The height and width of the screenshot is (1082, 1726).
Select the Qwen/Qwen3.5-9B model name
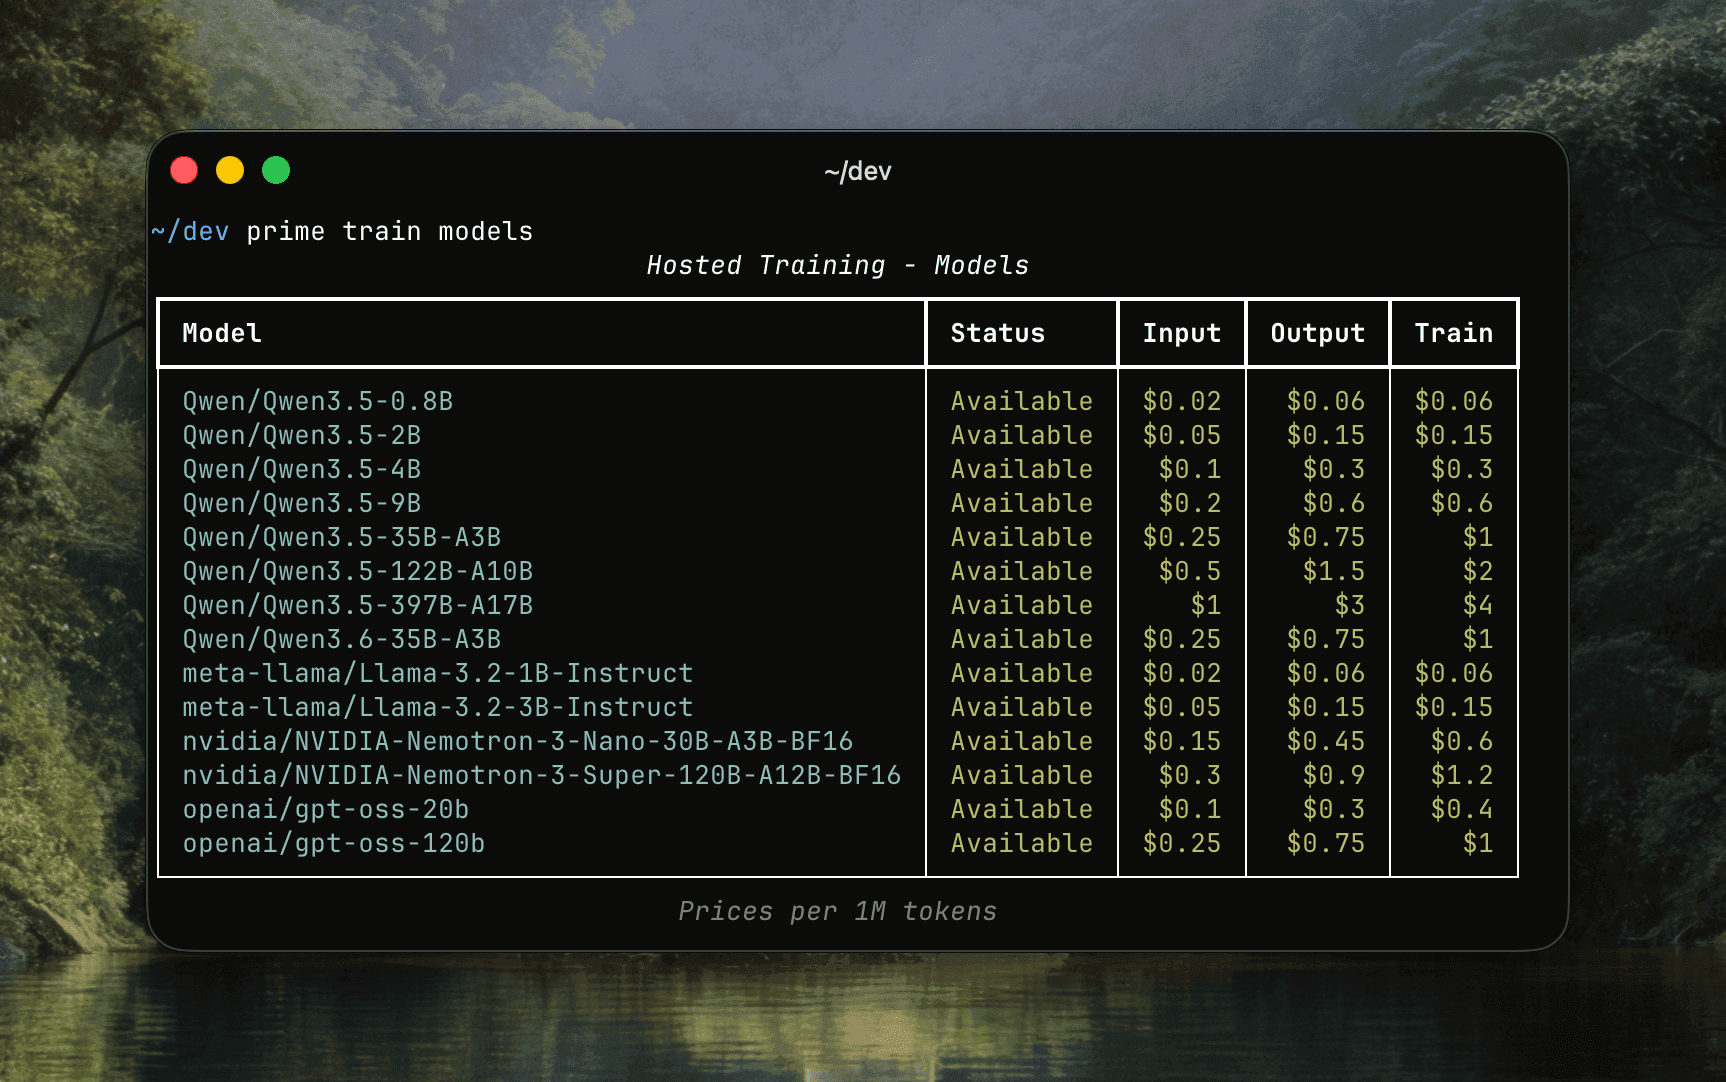pos(302,504)
